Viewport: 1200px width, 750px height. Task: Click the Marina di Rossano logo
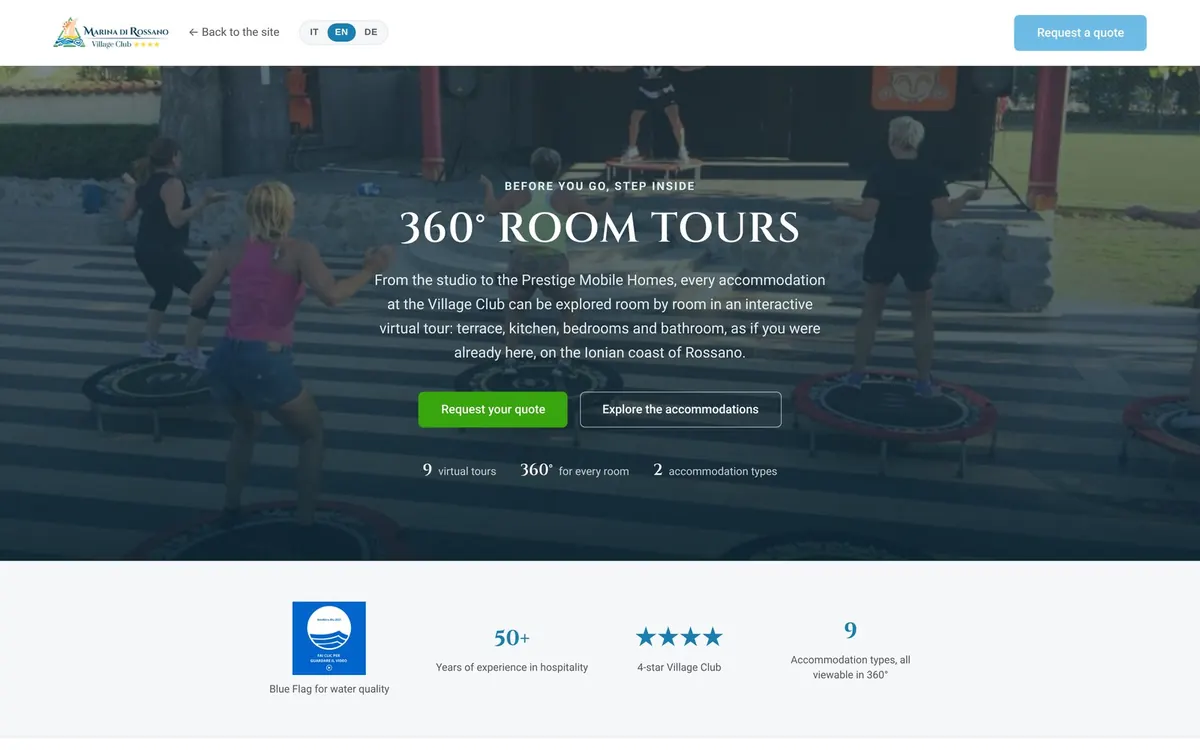click(111, 32)
